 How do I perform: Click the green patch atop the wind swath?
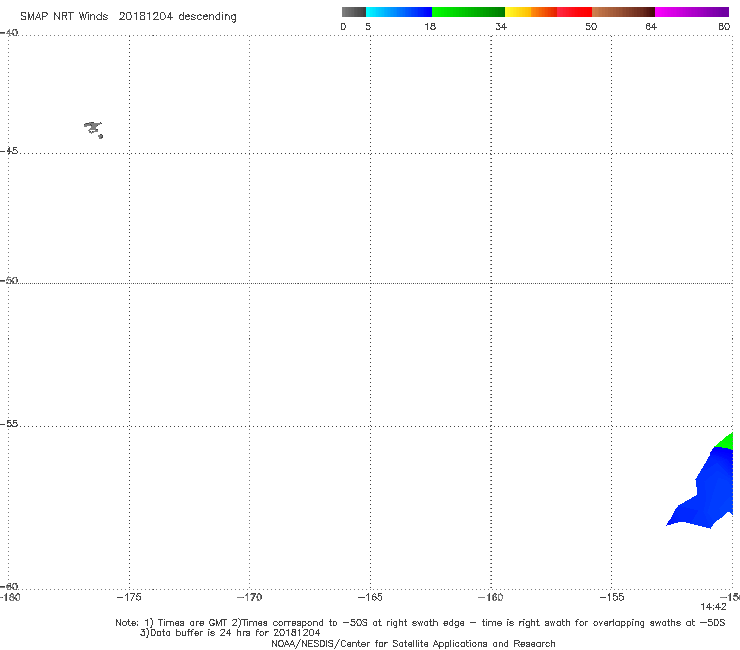[725, 441]
